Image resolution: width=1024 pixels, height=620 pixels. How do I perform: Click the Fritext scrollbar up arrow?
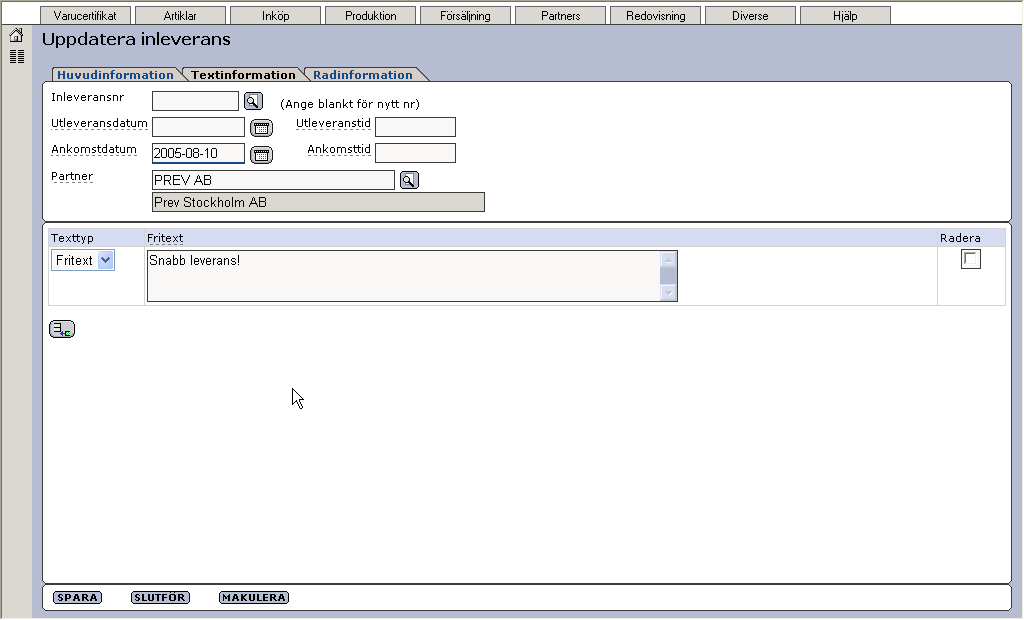(x=668, y=259)
